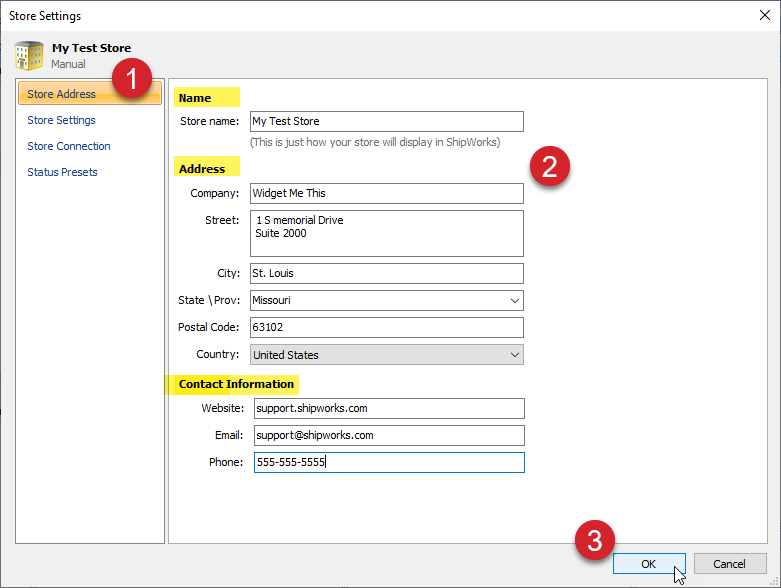Click the Store Settings window title

pyautogui.click(x=45, y=16)
